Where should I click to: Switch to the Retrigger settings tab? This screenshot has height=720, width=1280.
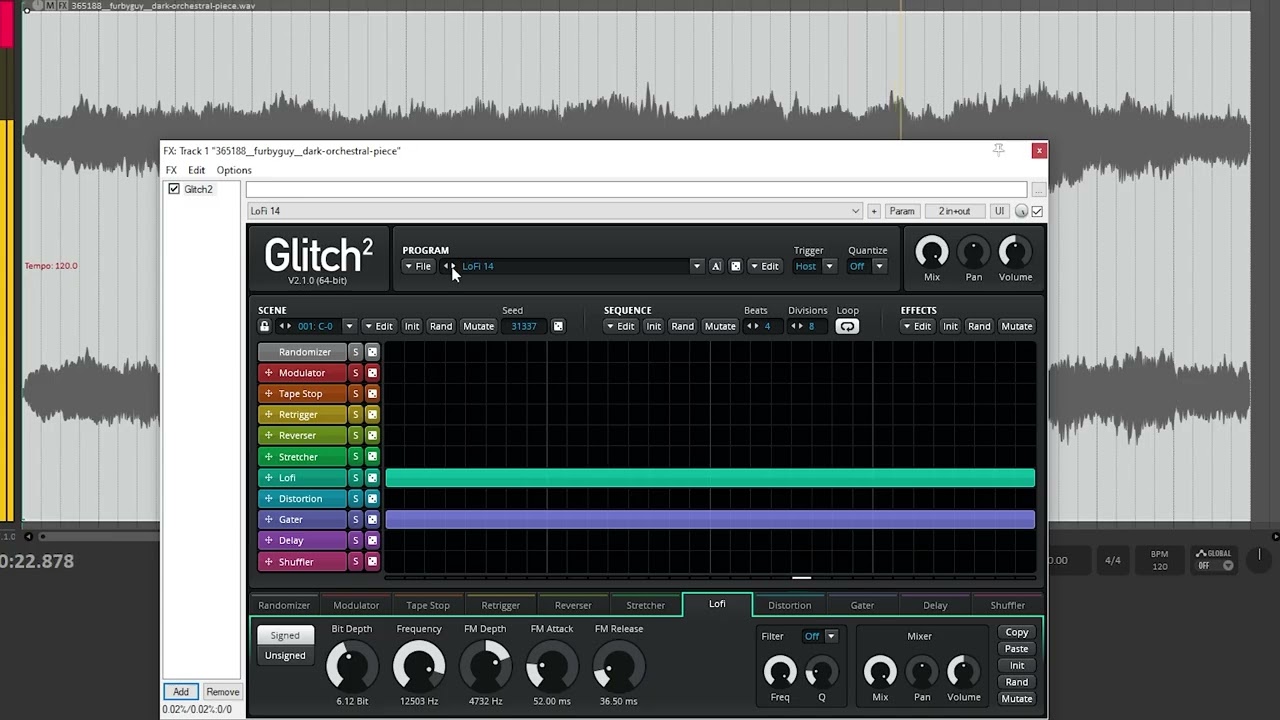point(500,605)
